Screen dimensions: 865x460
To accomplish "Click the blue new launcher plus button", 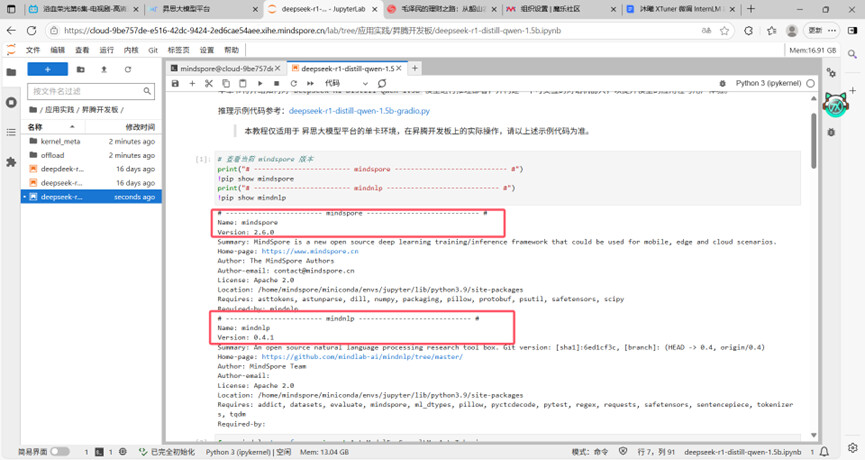I will pyautogui.click(x=47, y=70).
